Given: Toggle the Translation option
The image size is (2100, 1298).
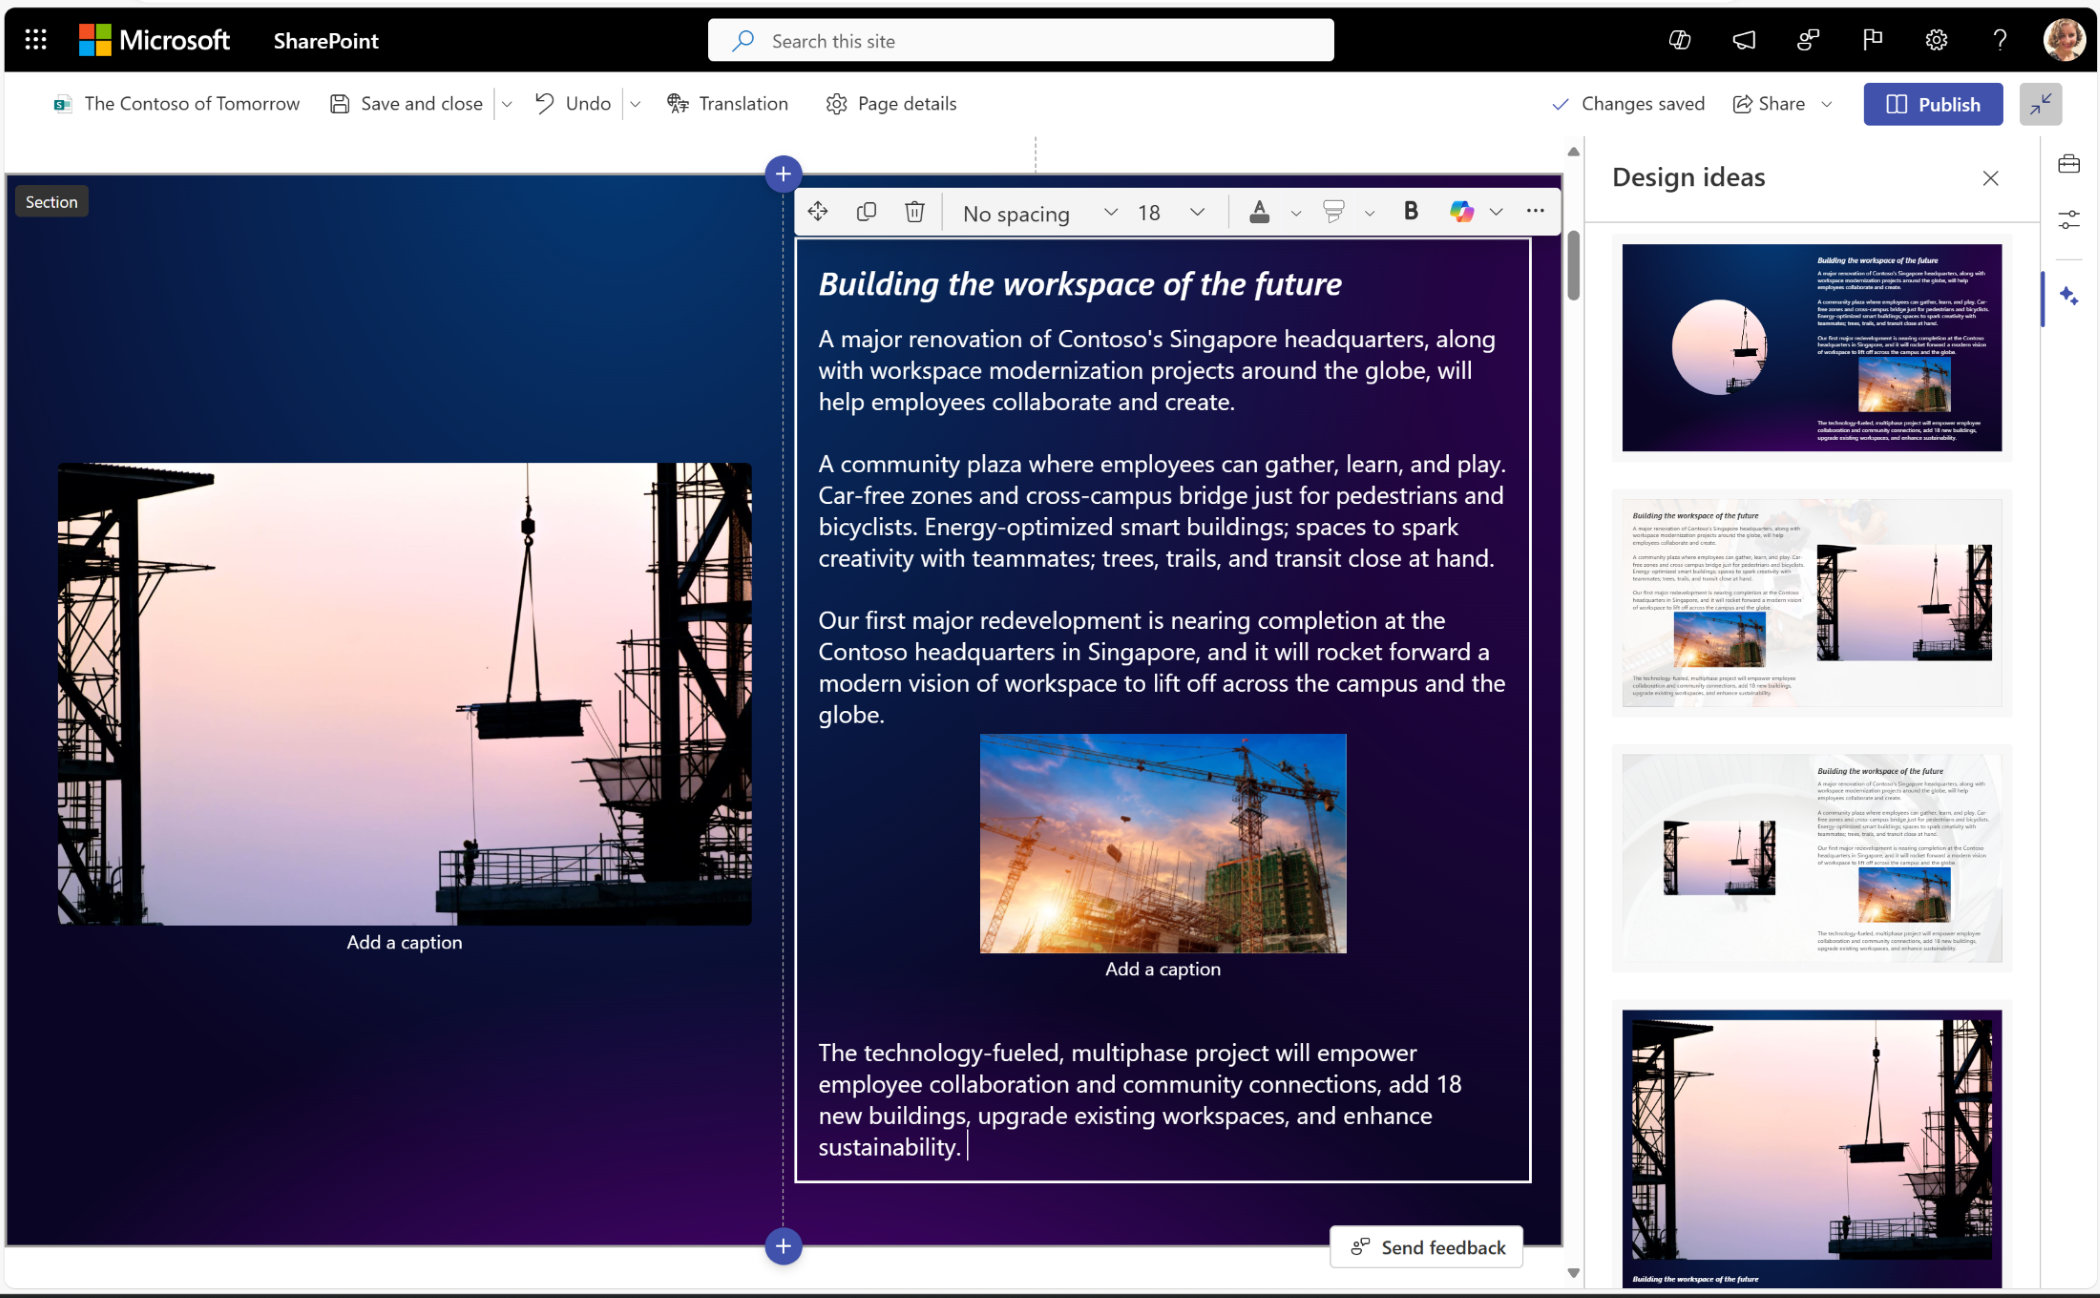Looking at the screenshot, I should click(728, 102).
